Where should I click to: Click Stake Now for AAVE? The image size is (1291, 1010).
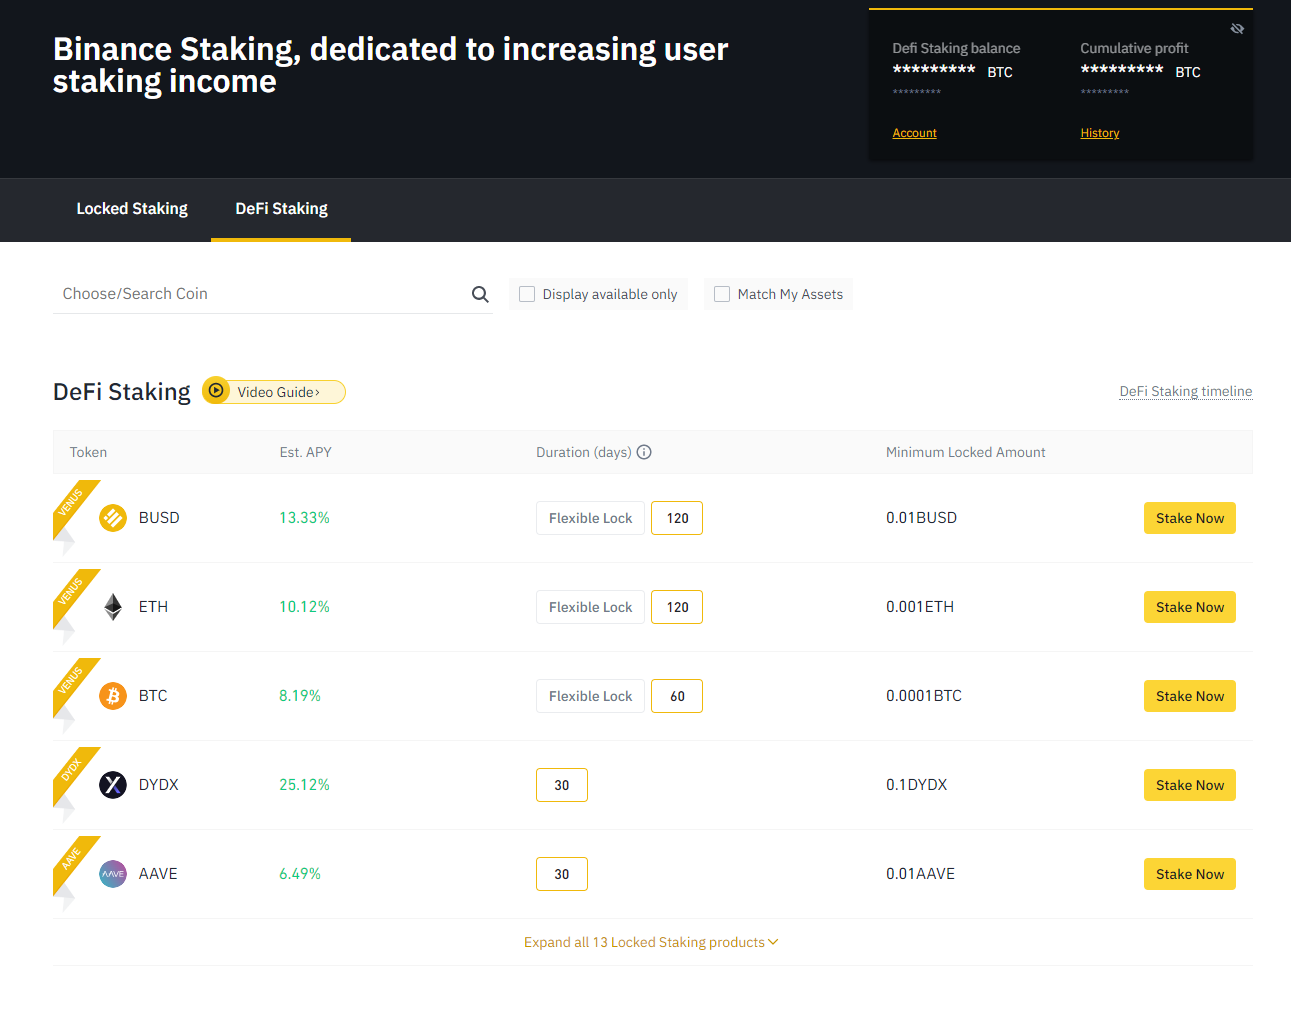pyautogui.click(x=1190, y=874)
